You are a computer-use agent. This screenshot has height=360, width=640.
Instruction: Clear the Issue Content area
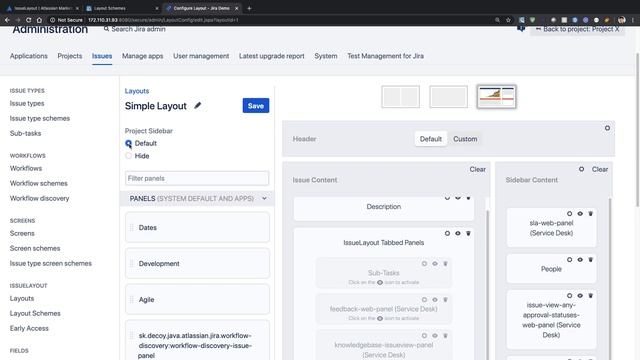click(477, 169)
